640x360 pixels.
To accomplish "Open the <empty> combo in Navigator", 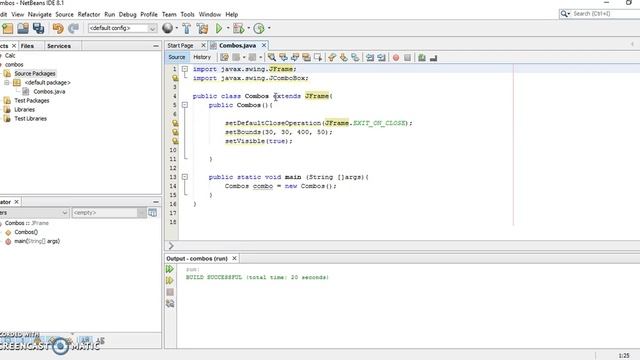I will coord(109,213).
